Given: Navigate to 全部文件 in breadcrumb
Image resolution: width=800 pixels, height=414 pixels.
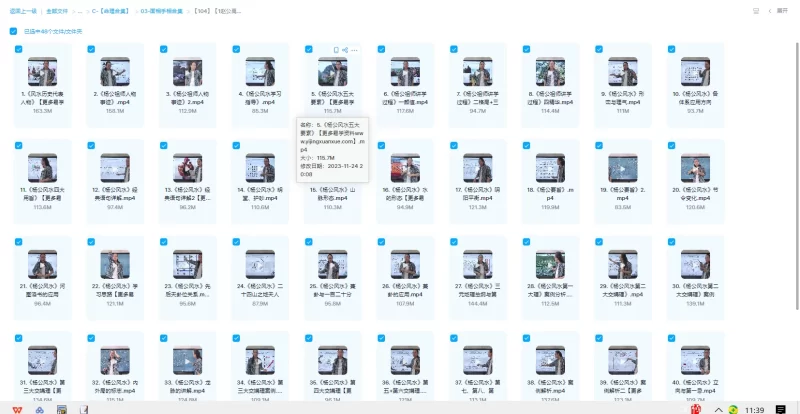Looking at the screenshot, I should pyautogui.click(x=59, y=11).
